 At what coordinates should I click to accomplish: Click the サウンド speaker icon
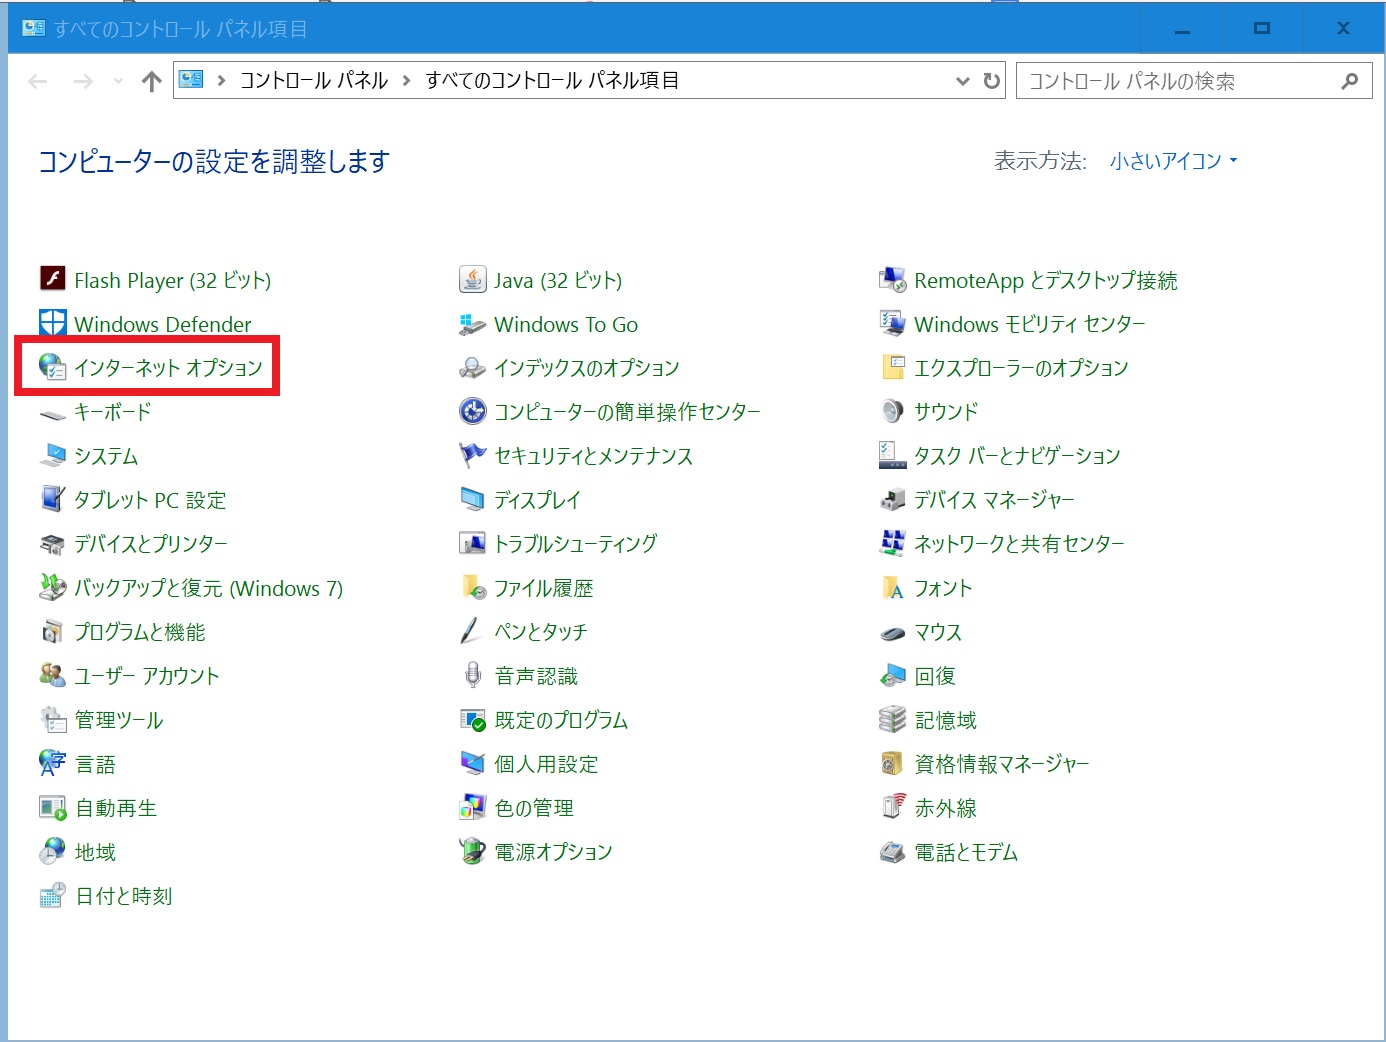coord(892,410)
